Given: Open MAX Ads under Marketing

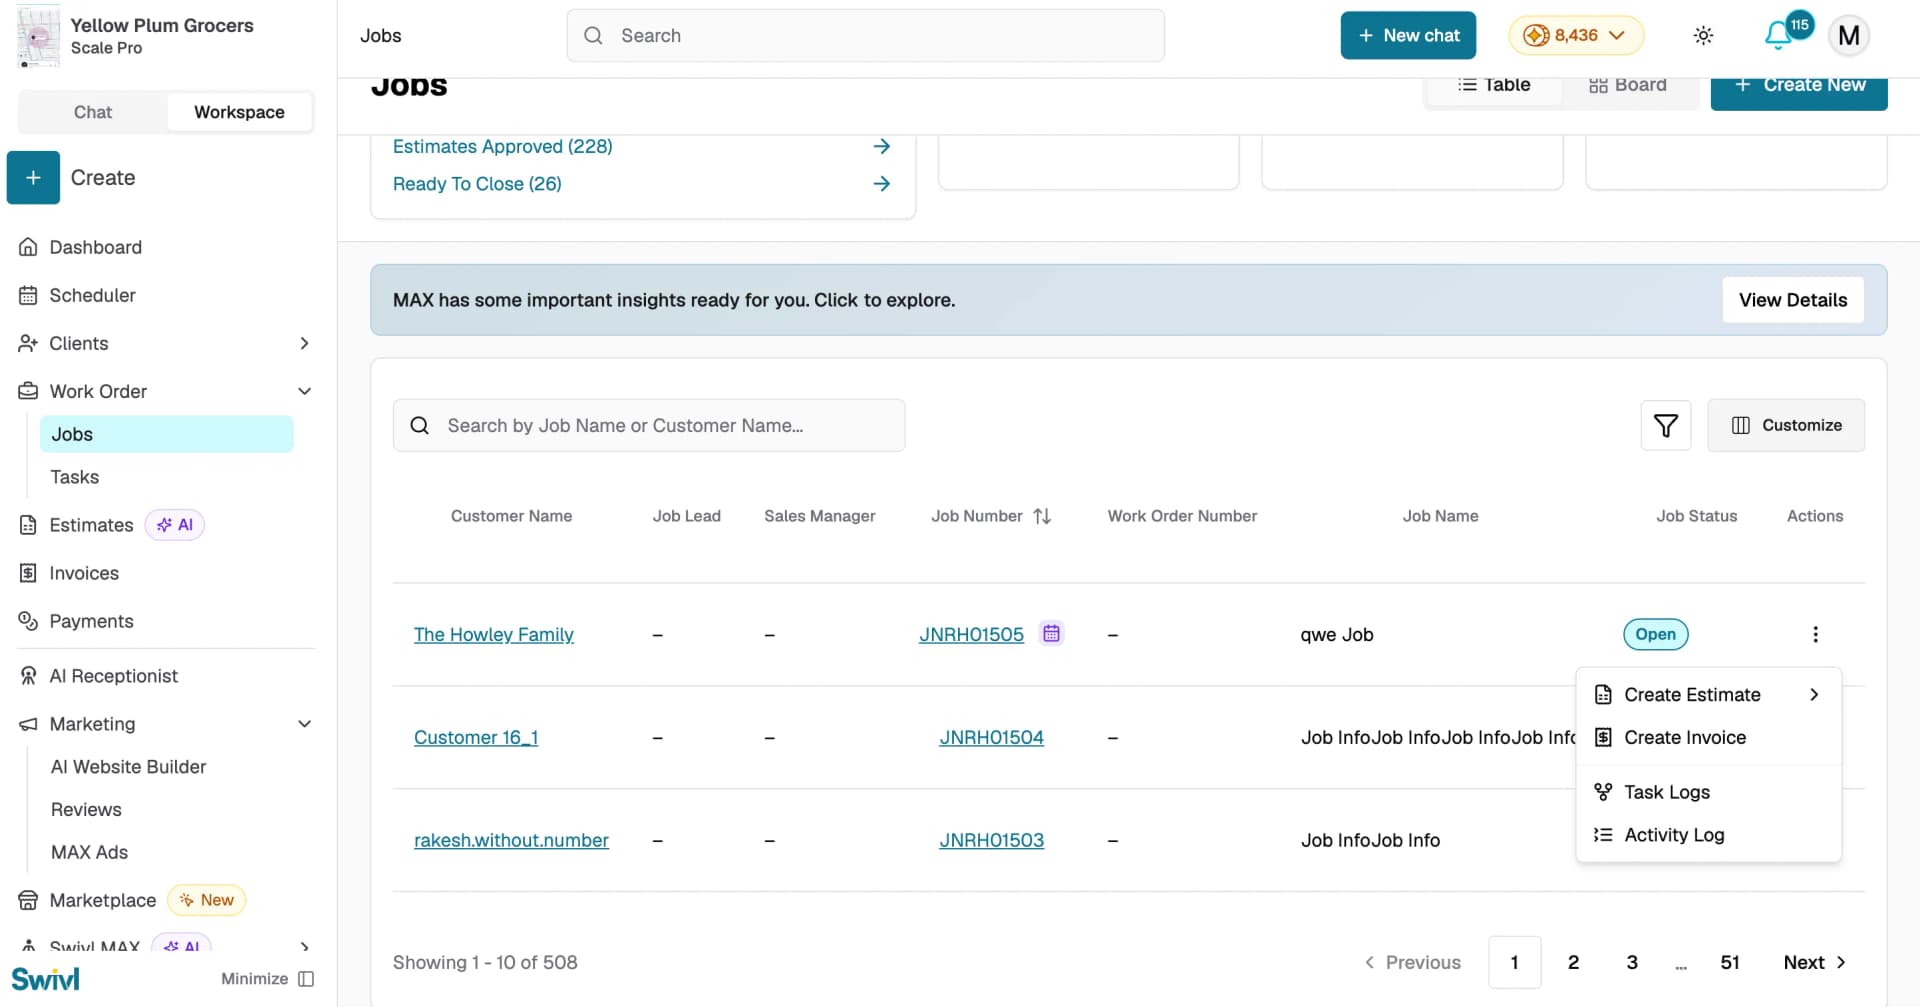Looking at the screenshot, I should (x=89, y=853).
